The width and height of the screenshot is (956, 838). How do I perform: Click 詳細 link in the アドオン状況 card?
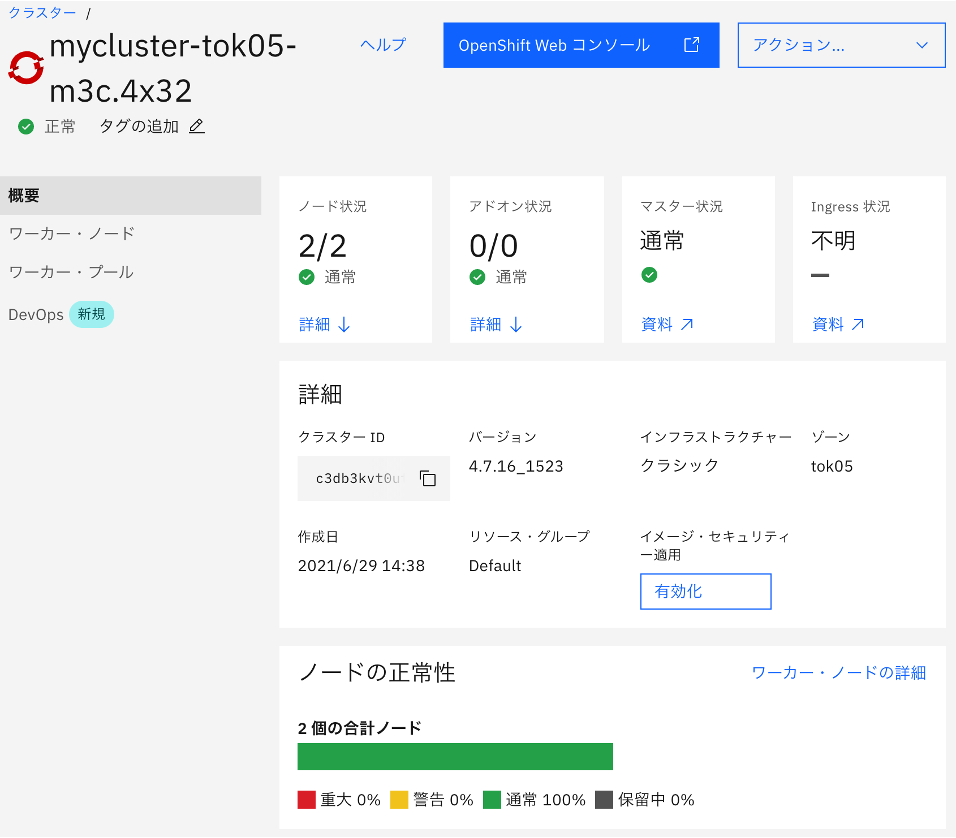pyautogui.click(x=486, y=324)
